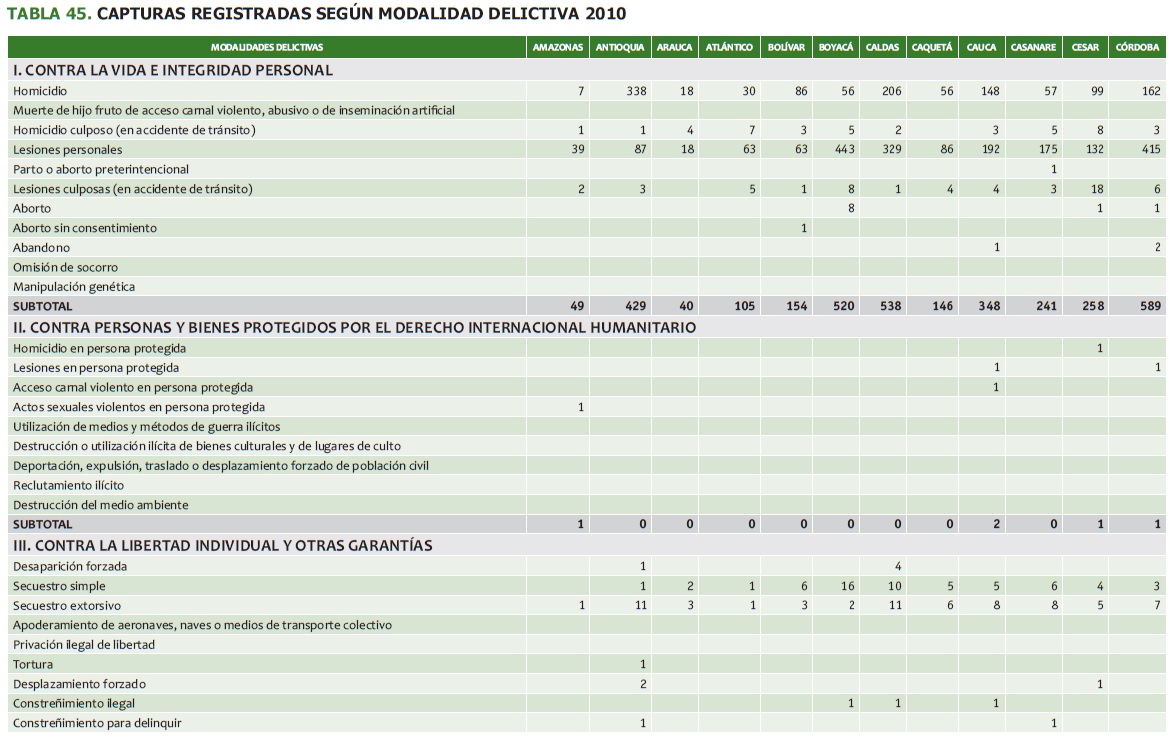Screen dimensions: 1172x742
Task: Click section heading II. Derecho Internacional Humanitario
Action: tap(354, 327)
